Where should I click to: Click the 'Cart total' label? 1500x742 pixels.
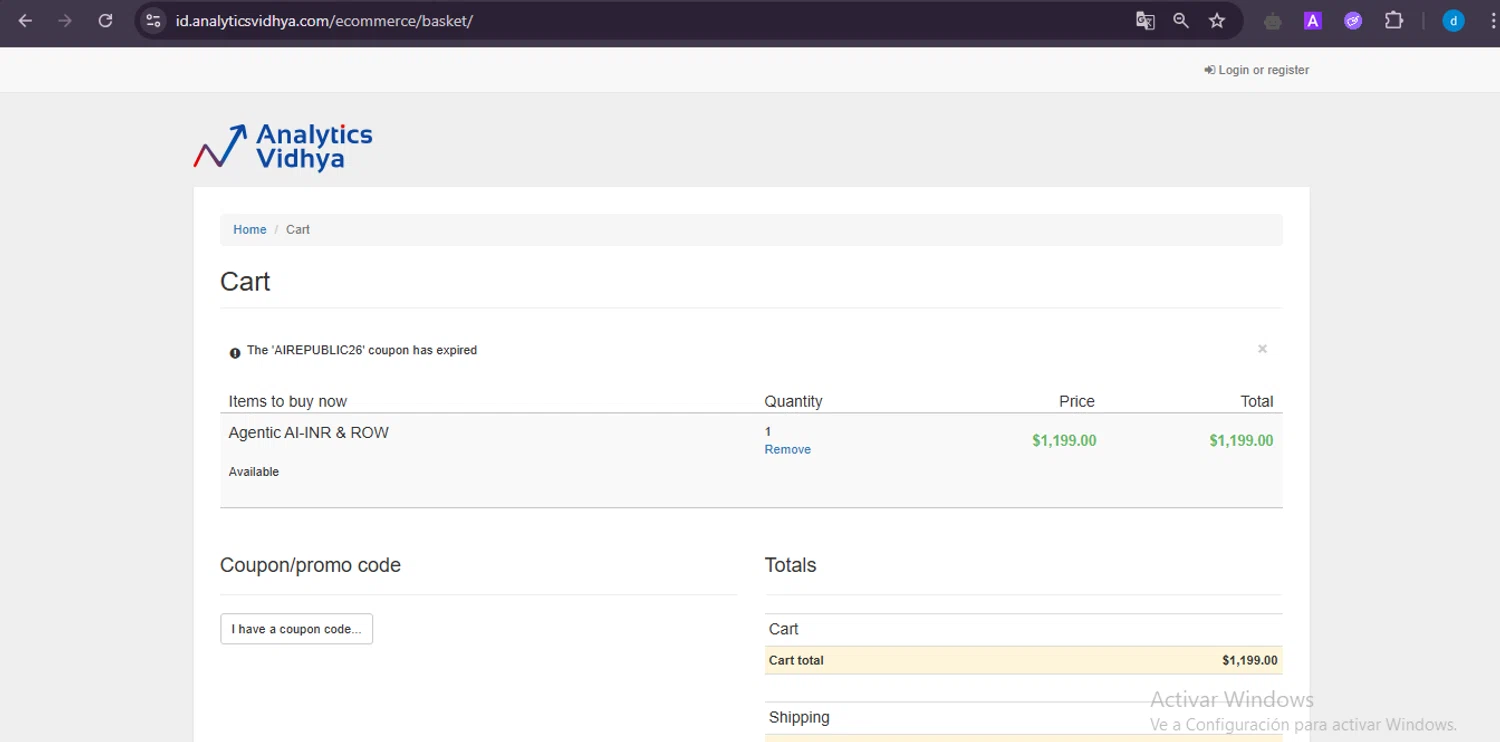pos(796,661)
